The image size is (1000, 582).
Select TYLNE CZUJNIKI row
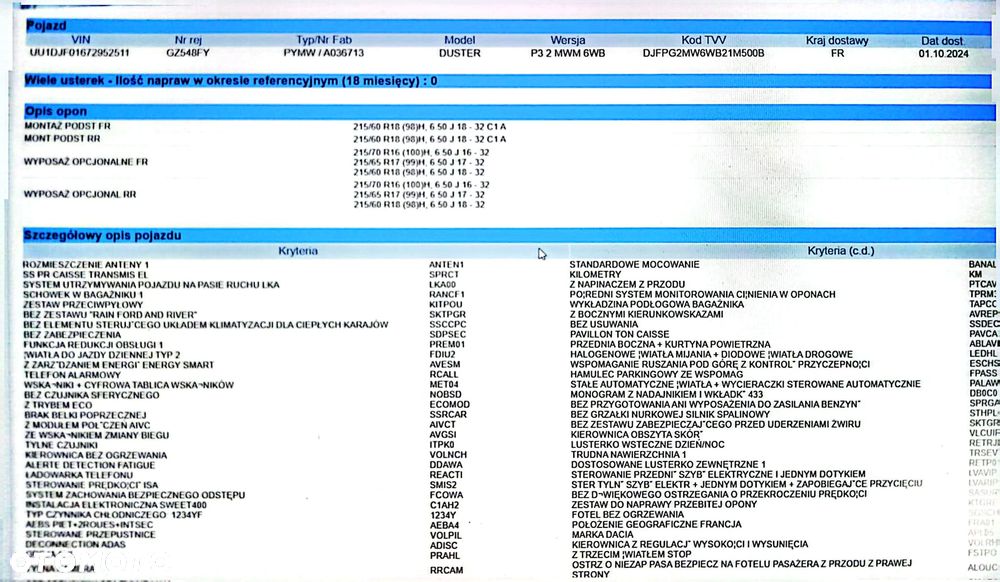[61, 445]
